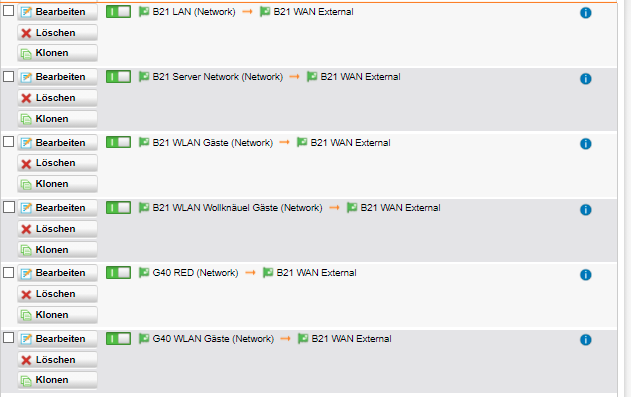
Task: View info for B21 WLAN Wollknäuel Gäste rule
Action: point(586,210)
